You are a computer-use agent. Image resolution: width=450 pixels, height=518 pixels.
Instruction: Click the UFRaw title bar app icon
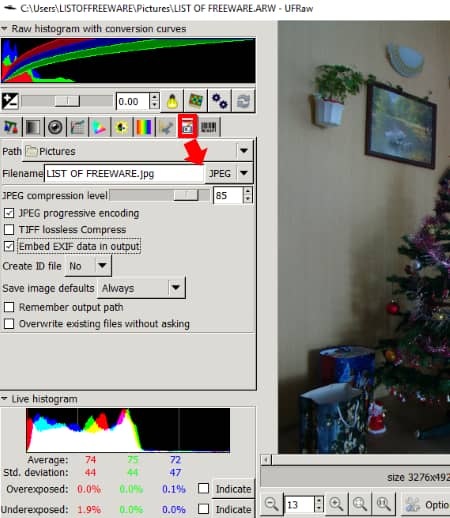[9, 7]
